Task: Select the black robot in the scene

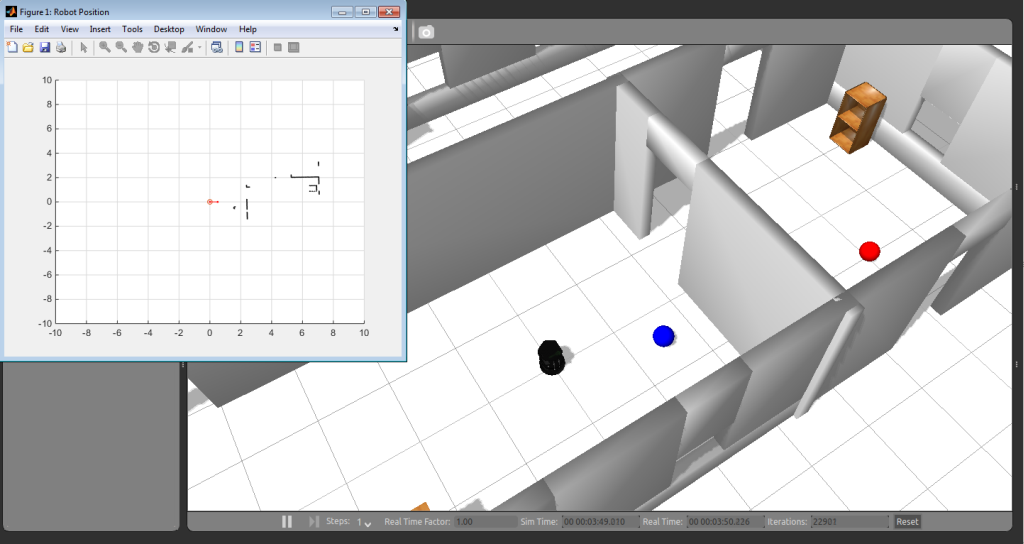Action: tap(551, 357)
